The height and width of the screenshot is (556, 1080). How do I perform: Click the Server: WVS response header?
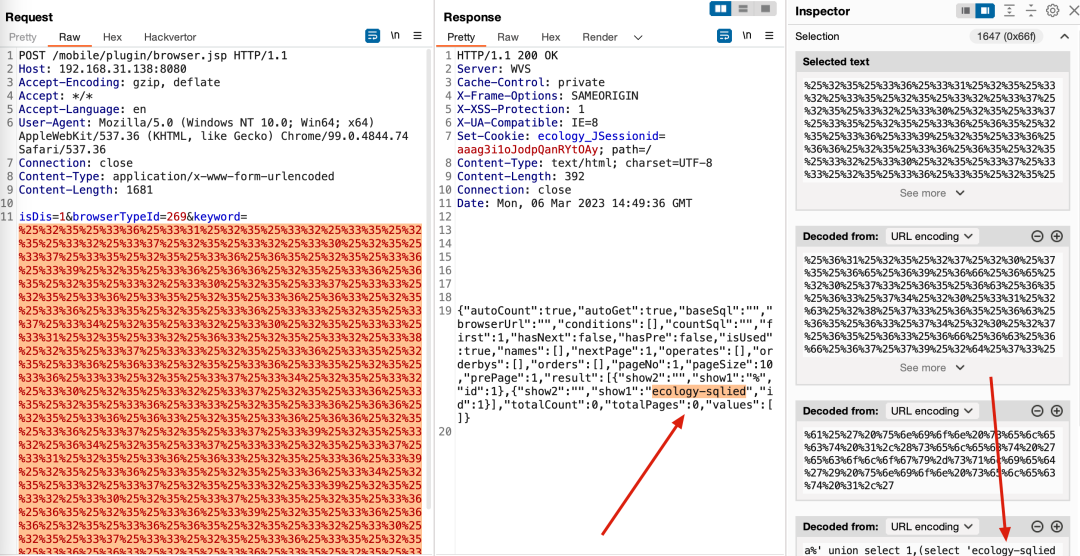pyautogui.click(x=494, y=69)
